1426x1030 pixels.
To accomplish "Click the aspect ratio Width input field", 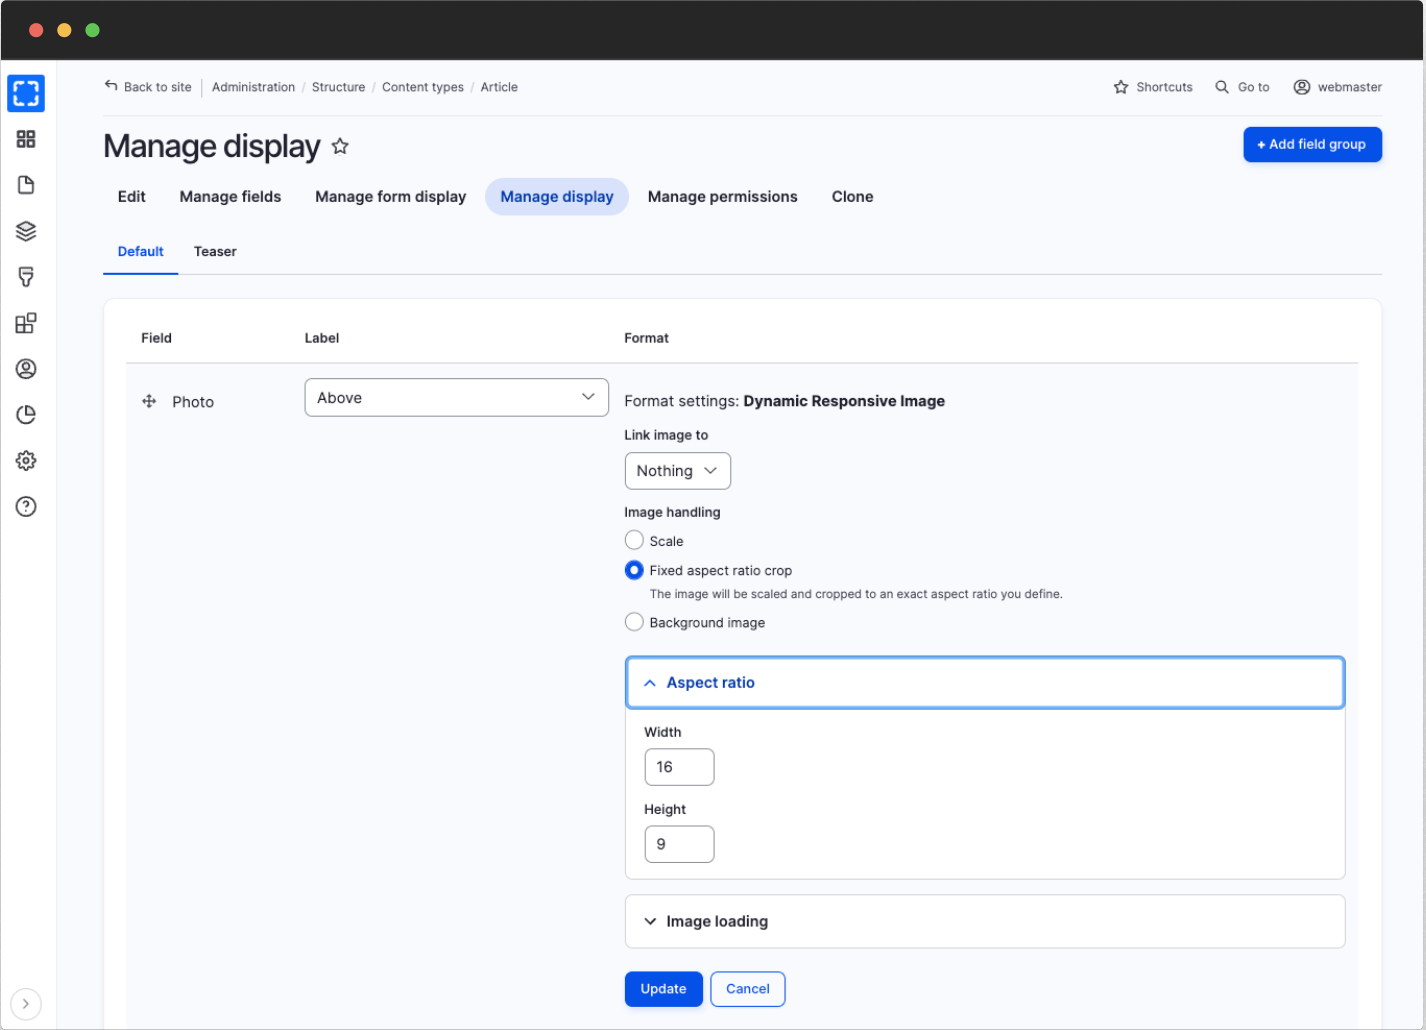I will (x=679, y=767).
